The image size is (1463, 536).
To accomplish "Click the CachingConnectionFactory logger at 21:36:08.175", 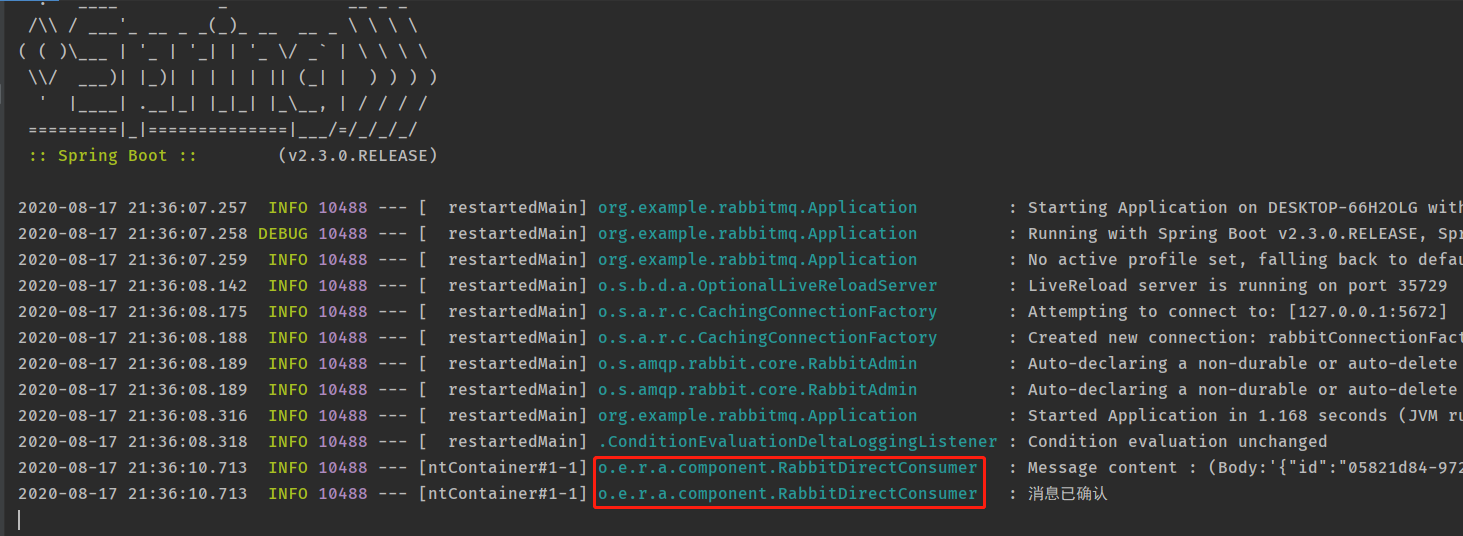I will point(767,312).
